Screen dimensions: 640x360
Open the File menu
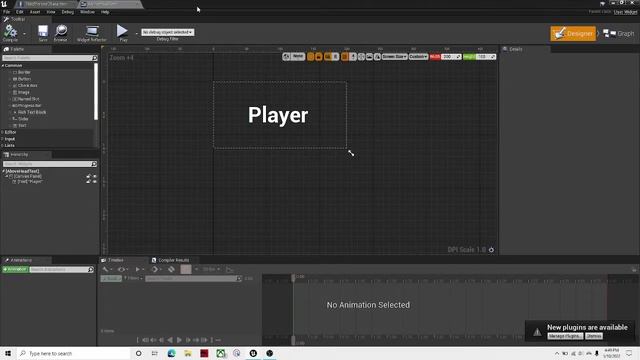7,12
